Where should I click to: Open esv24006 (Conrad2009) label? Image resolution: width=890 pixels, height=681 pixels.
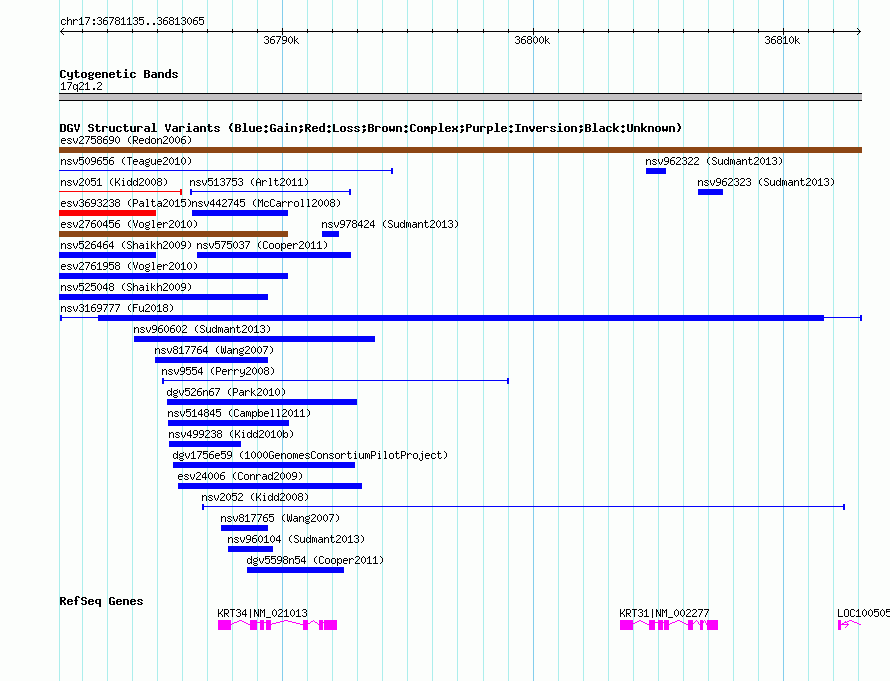[240, 476]
